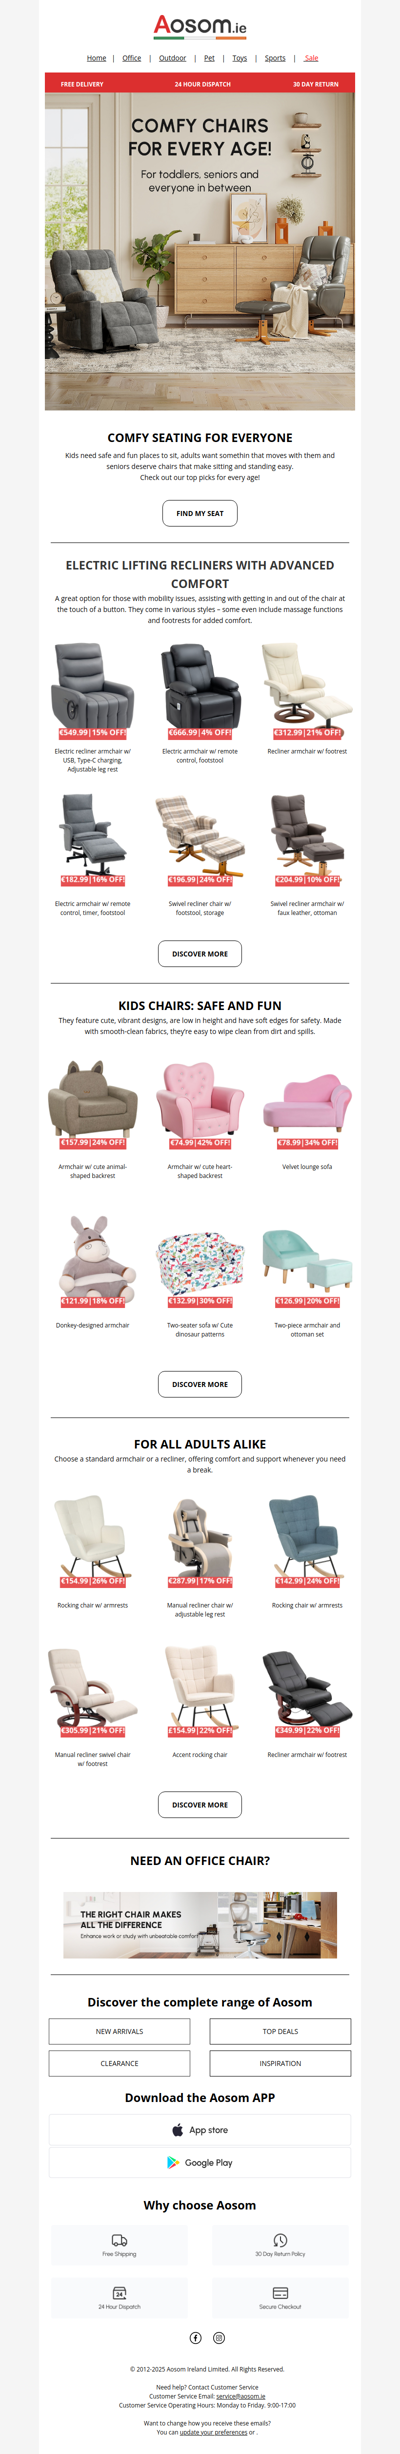Click DISCOVER MORE under electric recliners
400x2454 pixels.
click(x=200, y=954)
